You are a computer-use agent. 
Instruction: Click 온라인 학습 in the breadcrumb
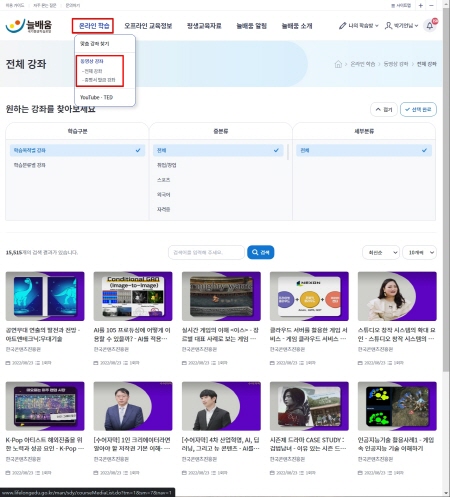362,64
